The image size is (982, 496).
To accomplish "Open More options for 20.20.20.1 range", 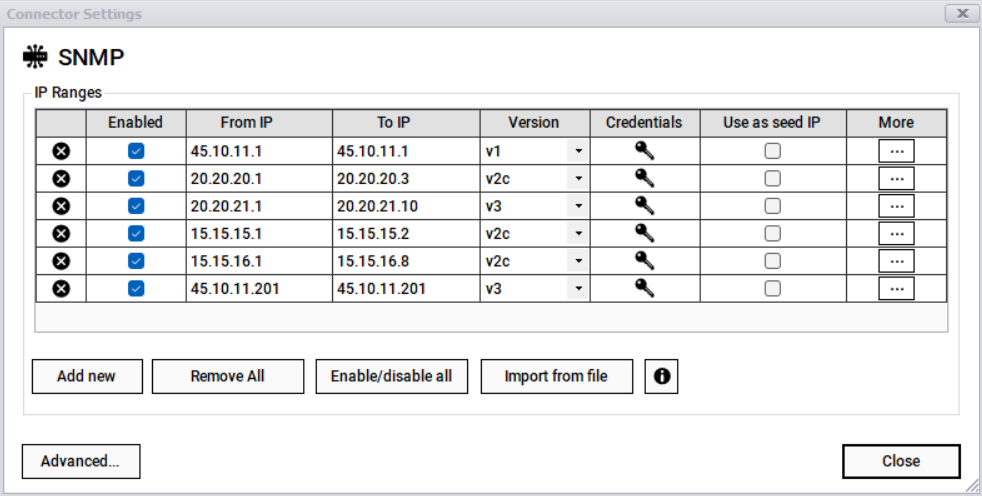I will (x=896, y=179).
